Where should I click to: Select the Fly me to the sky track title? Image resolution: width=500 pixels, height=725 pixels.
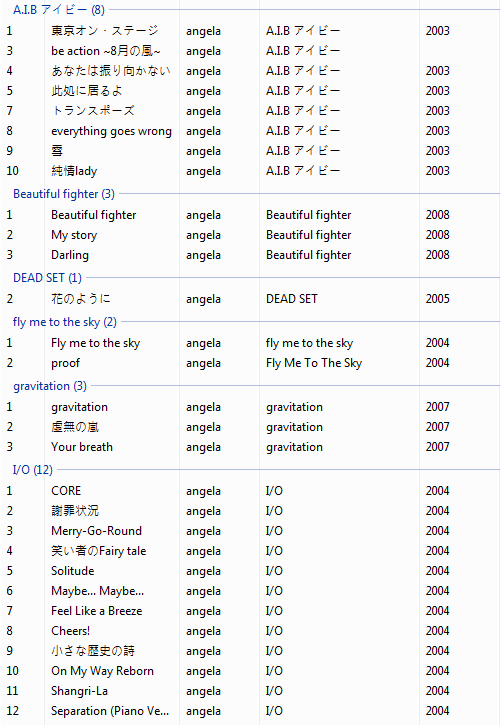(96, 343)
